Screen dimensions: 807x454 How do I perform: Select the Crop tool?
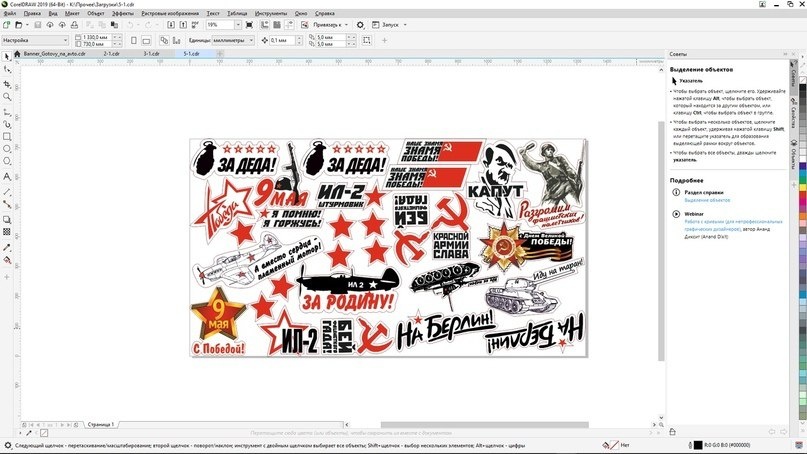(x=7, y=83)
